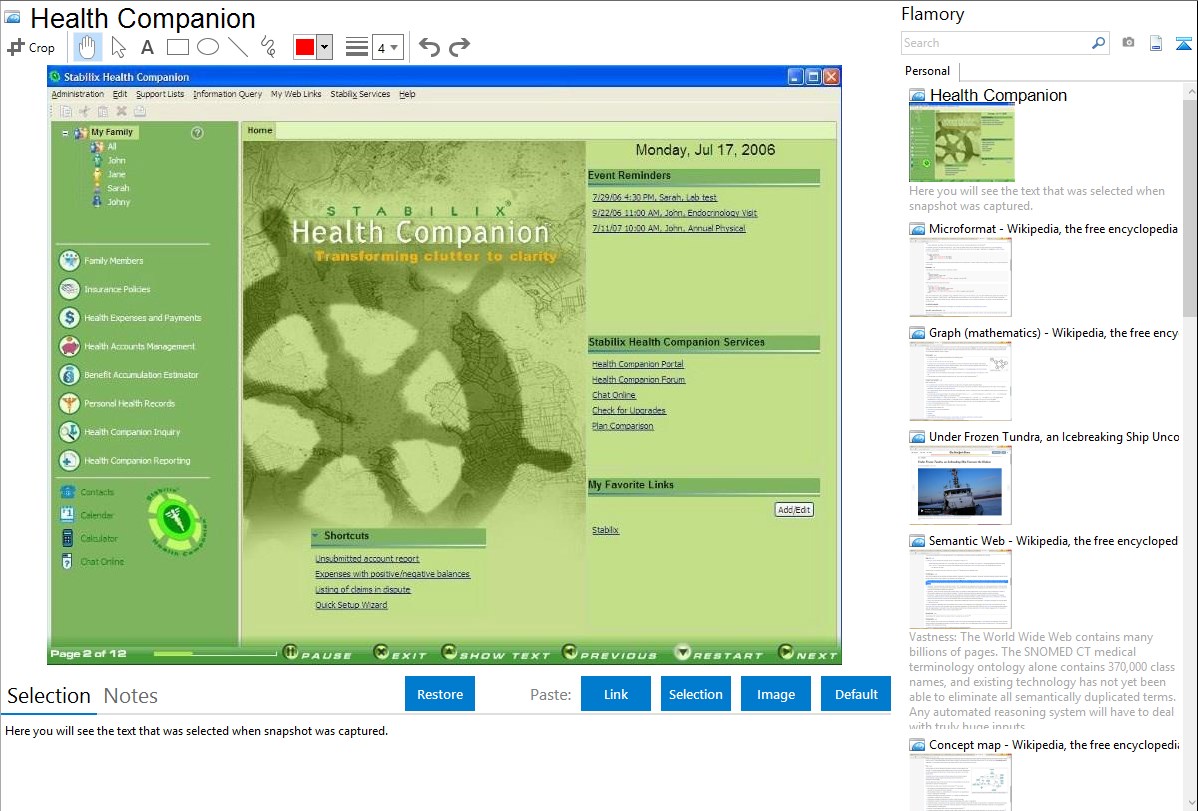Click the Calendar icon in sidebar
The width and height of the screenshot is (1198, 811).
click(x=67, y=515)
